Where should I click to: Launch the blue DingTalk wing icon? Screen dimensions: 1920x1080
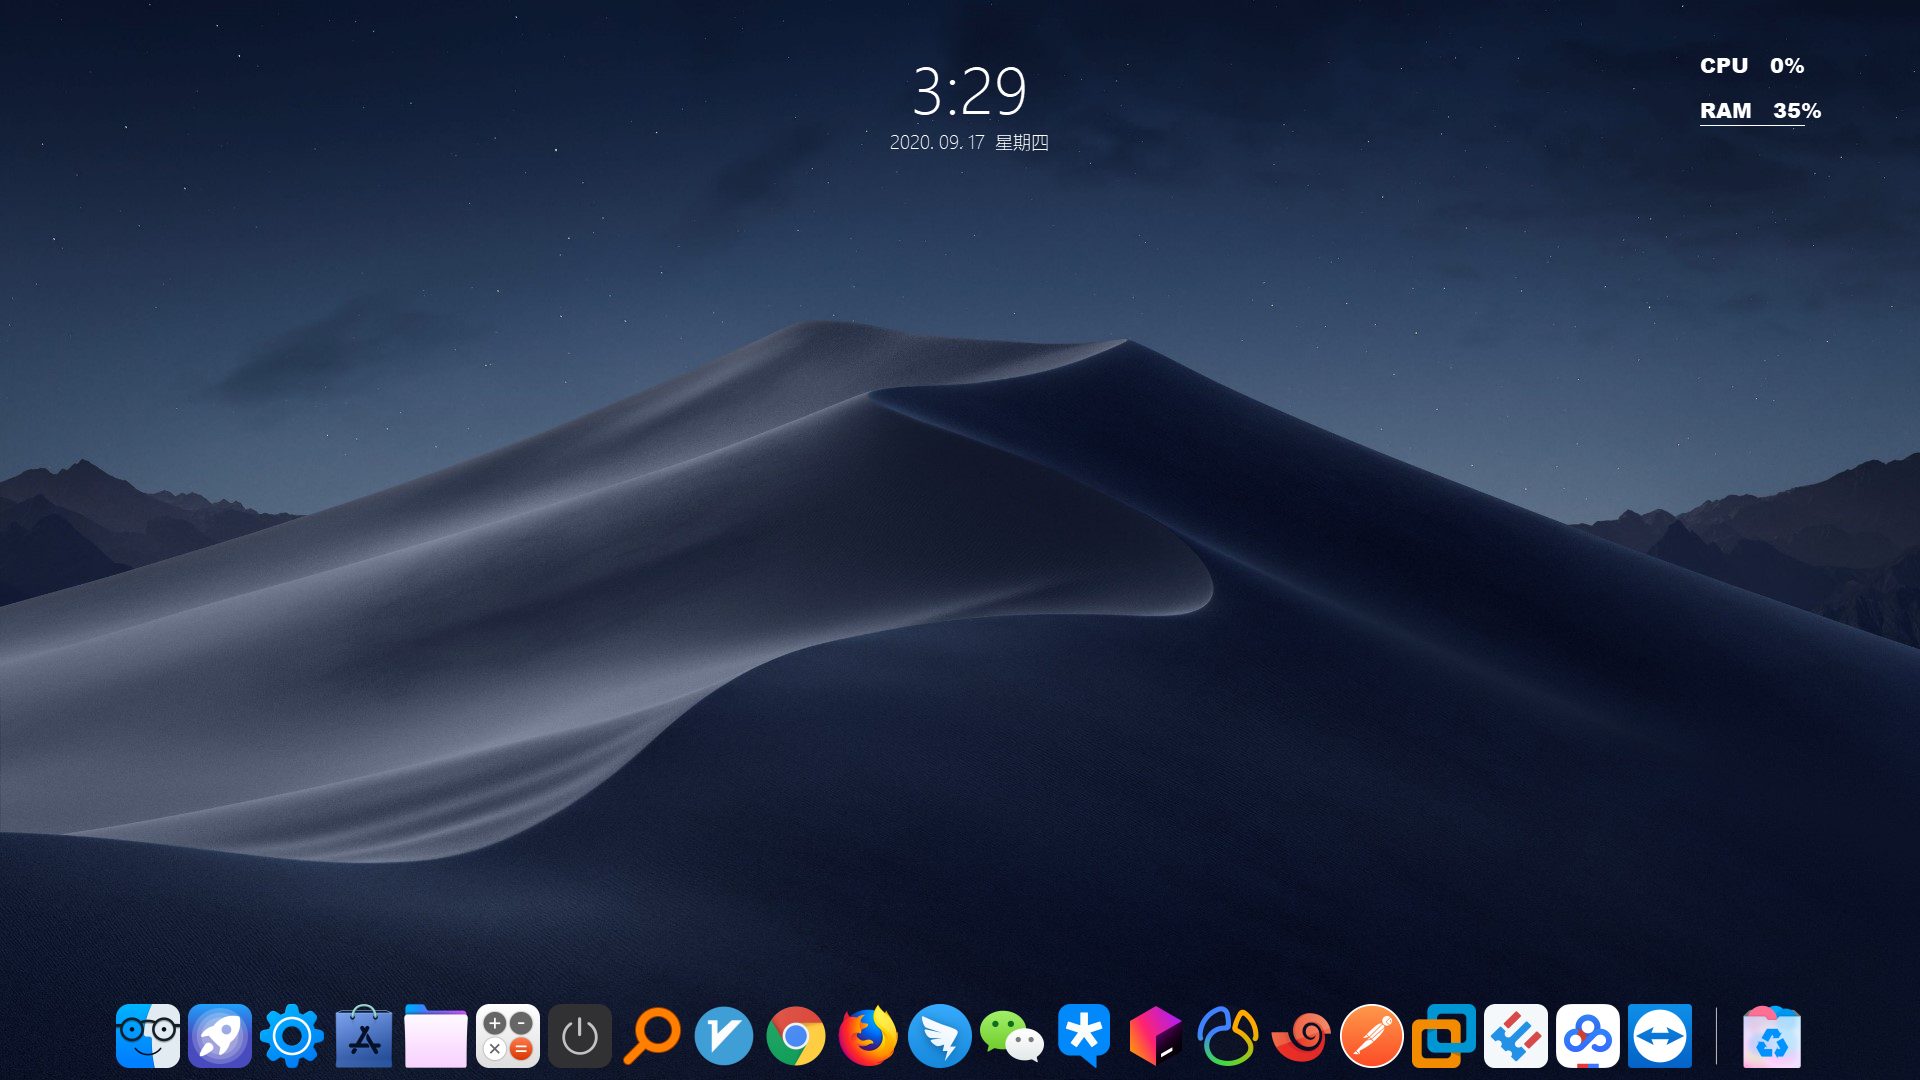pos(940,1036)
